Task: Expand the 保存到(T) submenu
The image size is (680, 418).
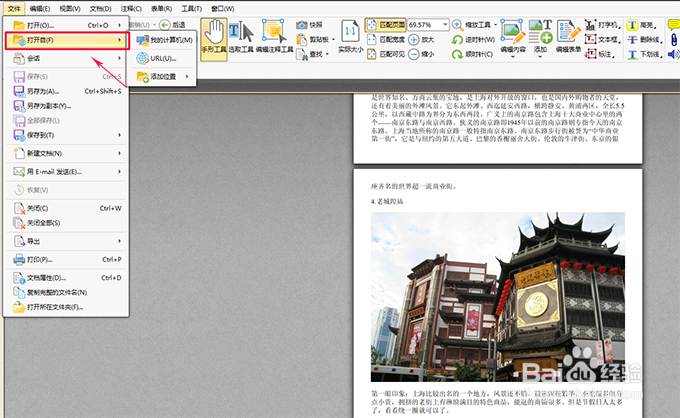Action: pyautogui.click(x=67, y=135)
